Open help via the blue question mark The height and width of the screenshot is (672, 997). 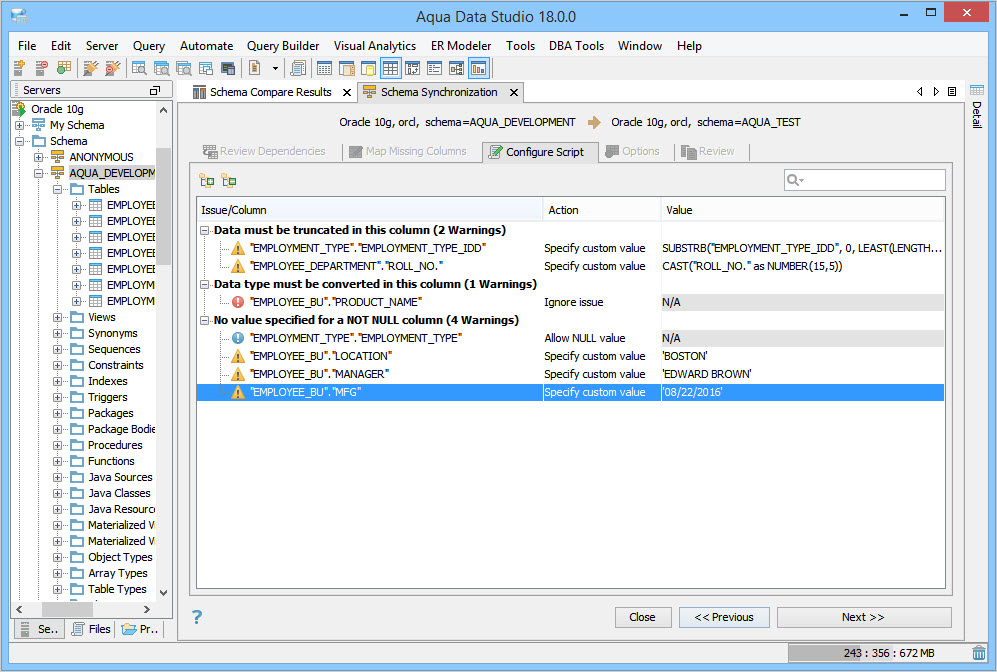click(x=197, y=617)
